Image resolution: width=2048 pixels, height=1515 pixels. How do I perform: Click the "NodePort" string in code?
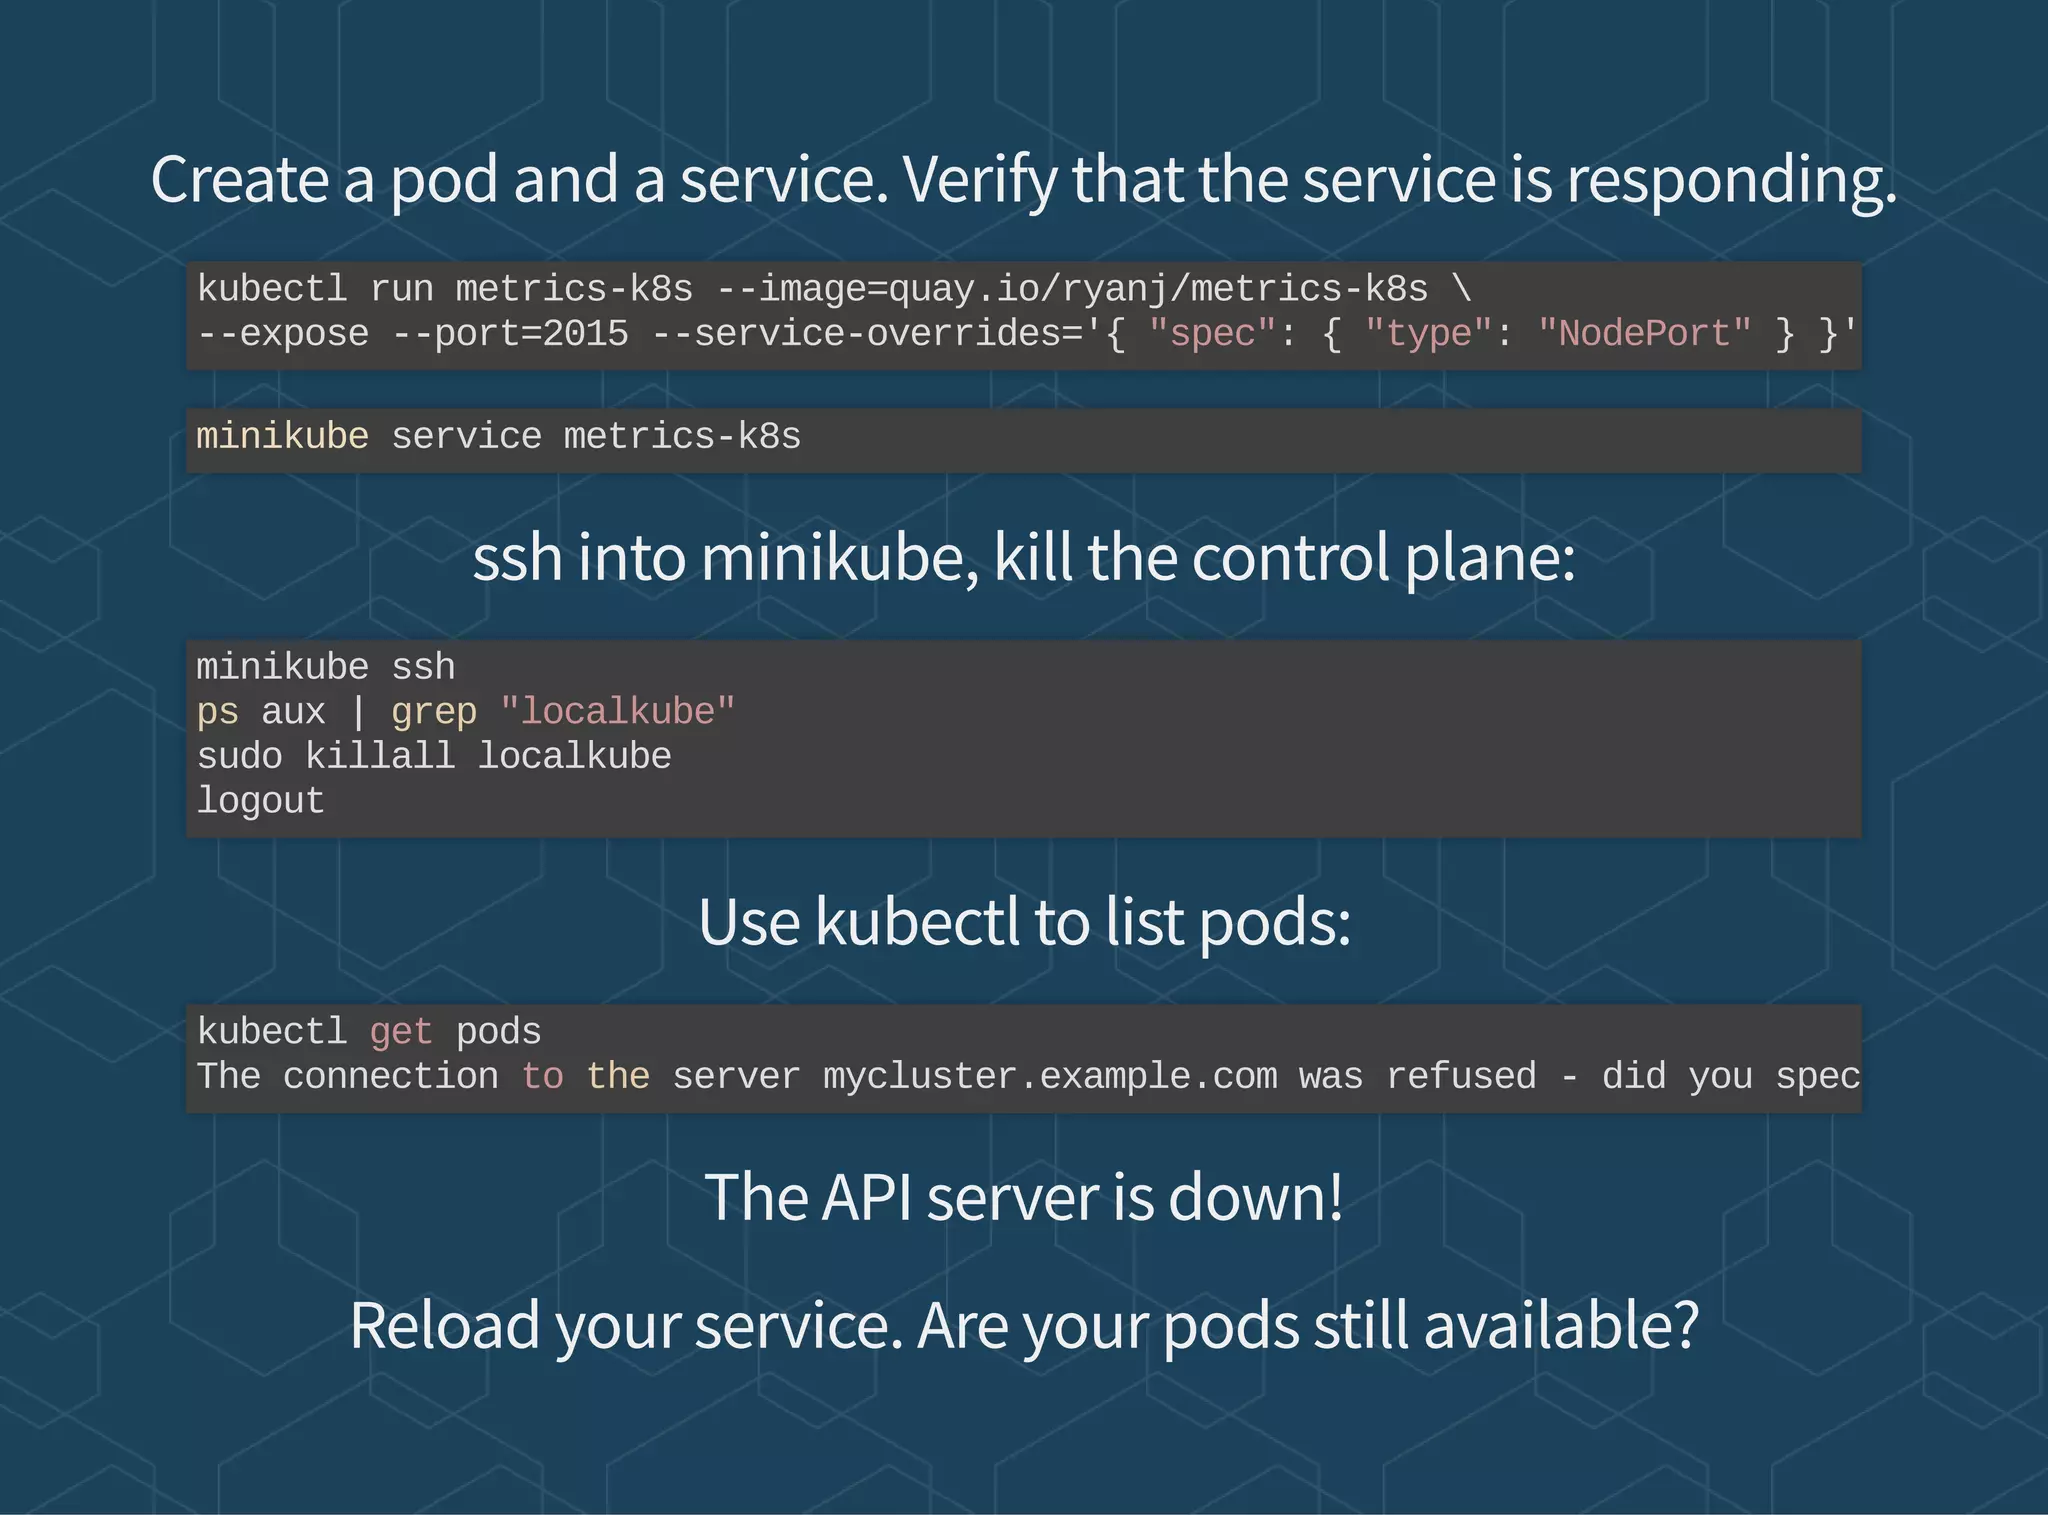tap(1644, 334)
